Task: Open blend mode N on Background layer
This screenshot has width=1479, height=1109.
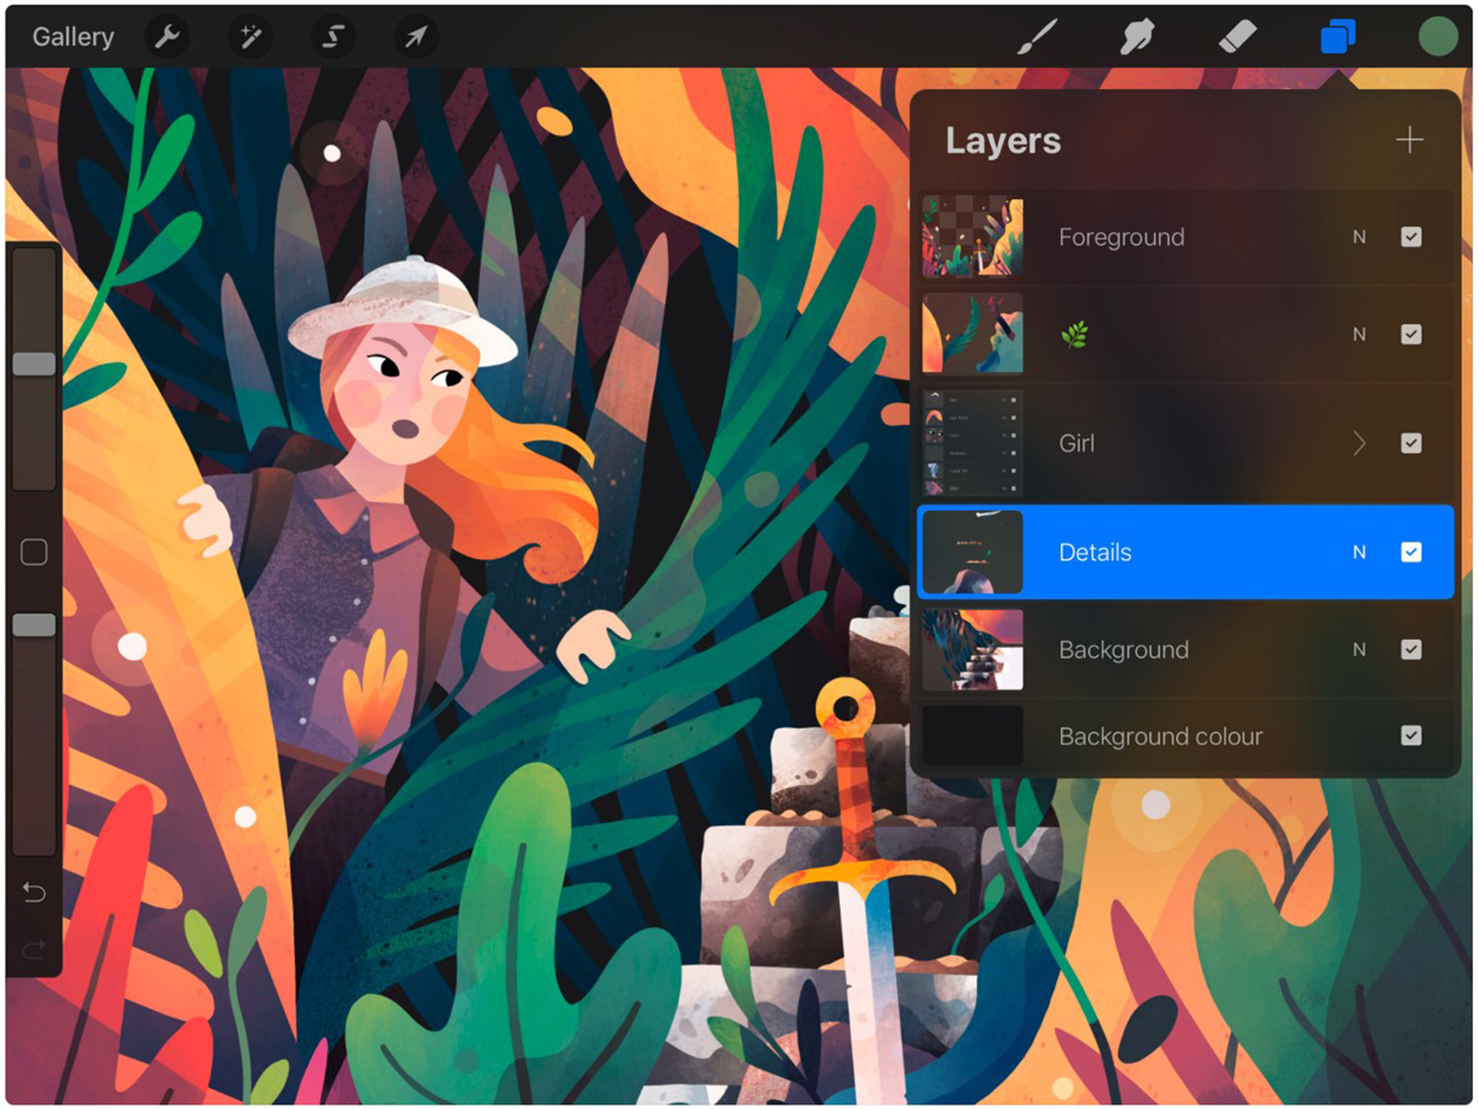Action: tap(1358, 650)
